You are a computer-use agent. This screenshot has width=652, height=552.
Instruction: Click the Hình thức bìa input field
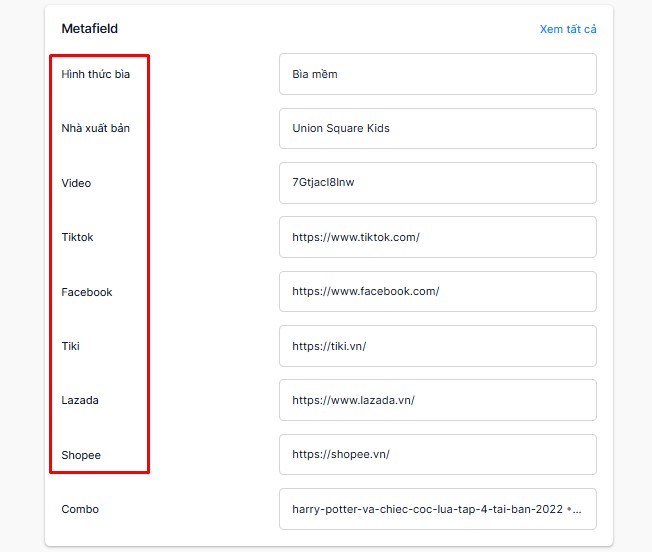click(438, 74)
